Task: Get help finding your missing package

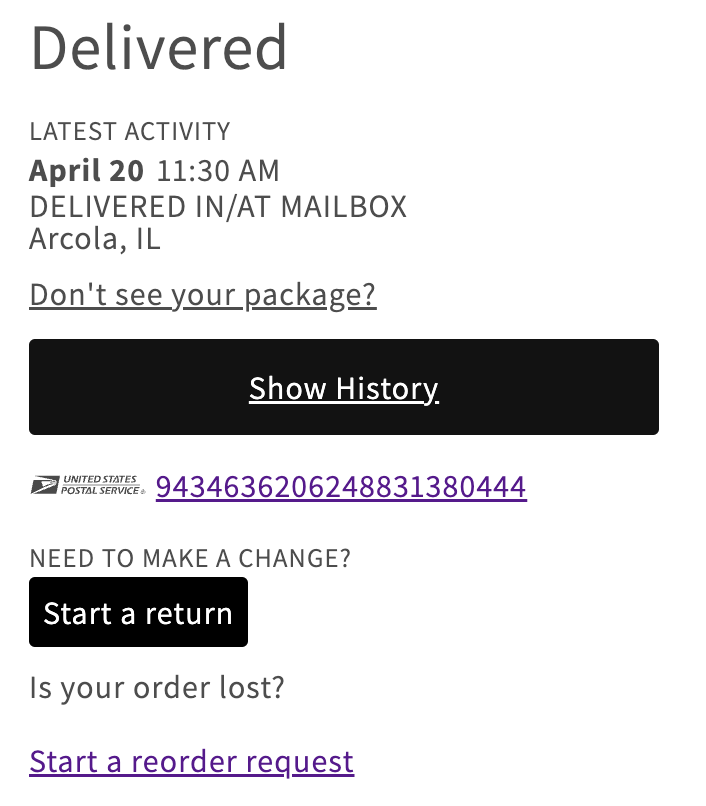Action: (x=203, y=295)
